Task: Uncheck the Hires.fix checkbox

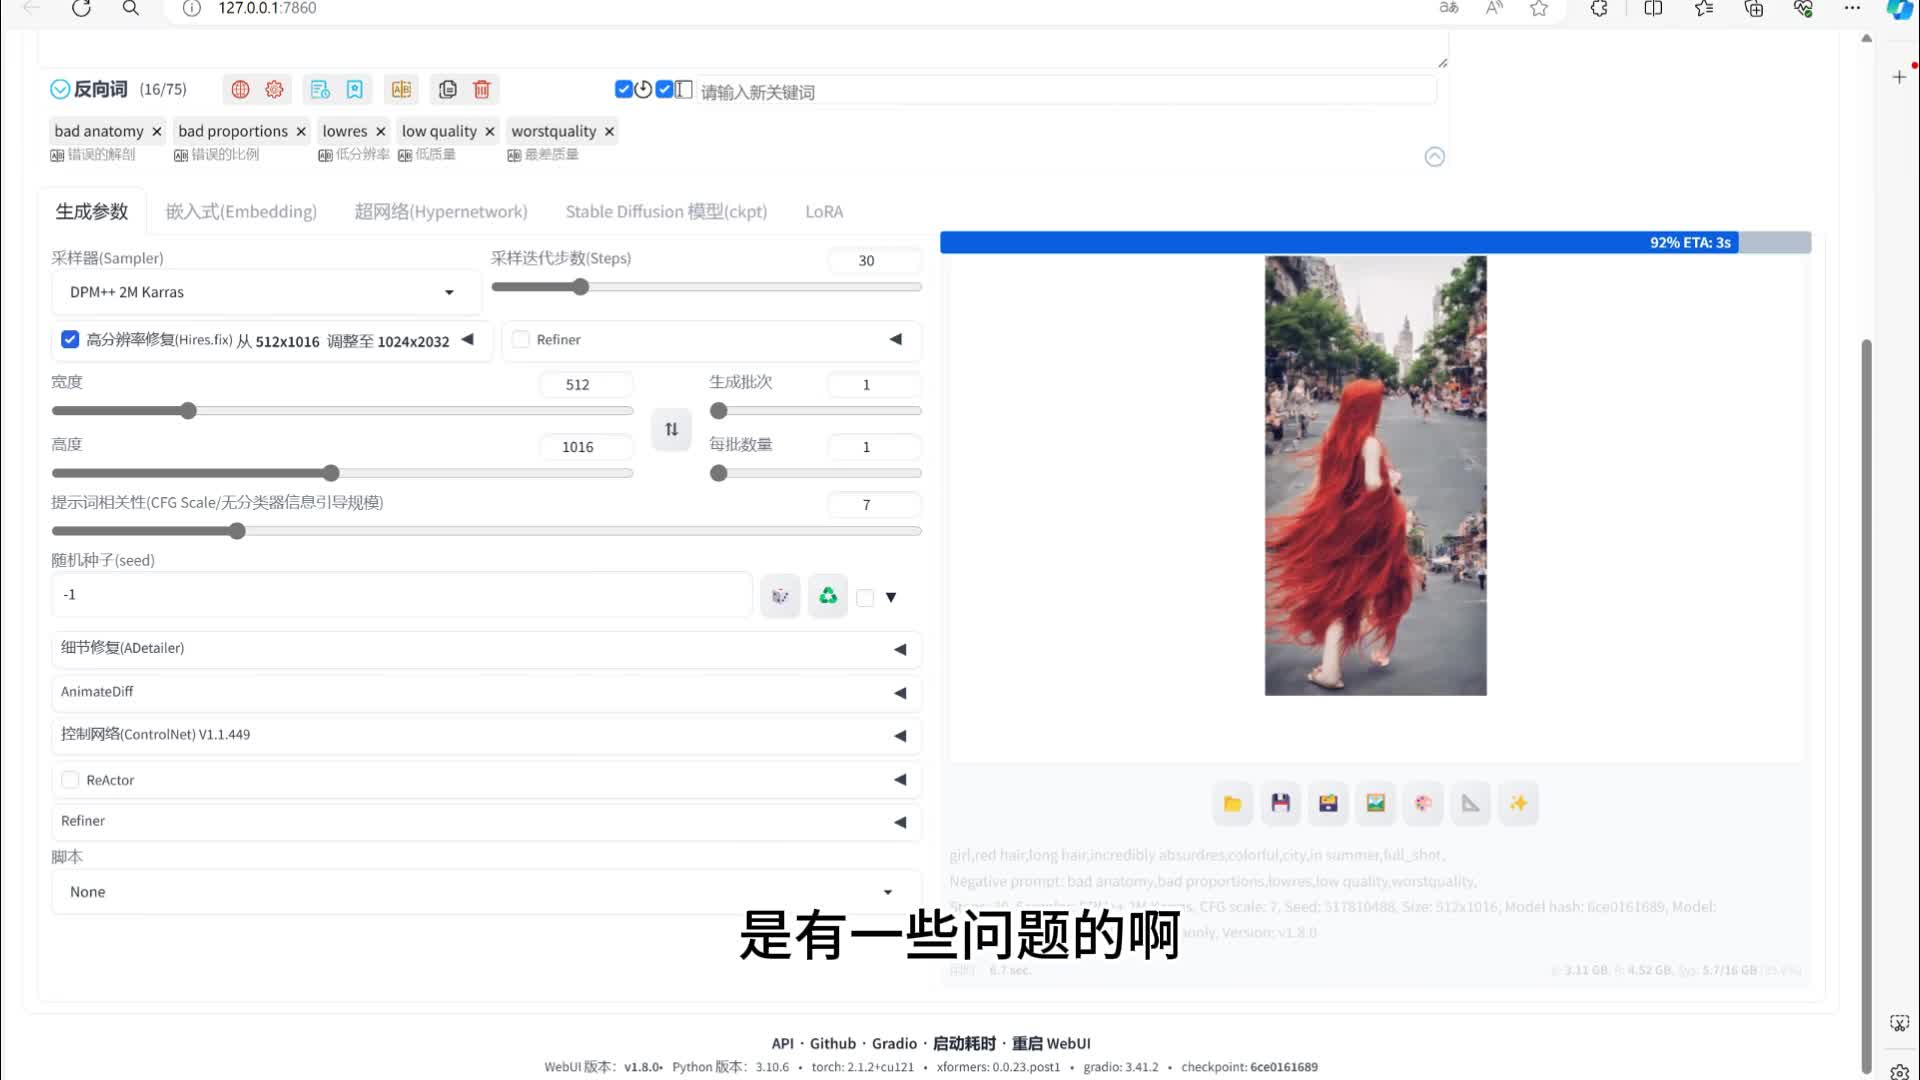Action: click(70, 340)
